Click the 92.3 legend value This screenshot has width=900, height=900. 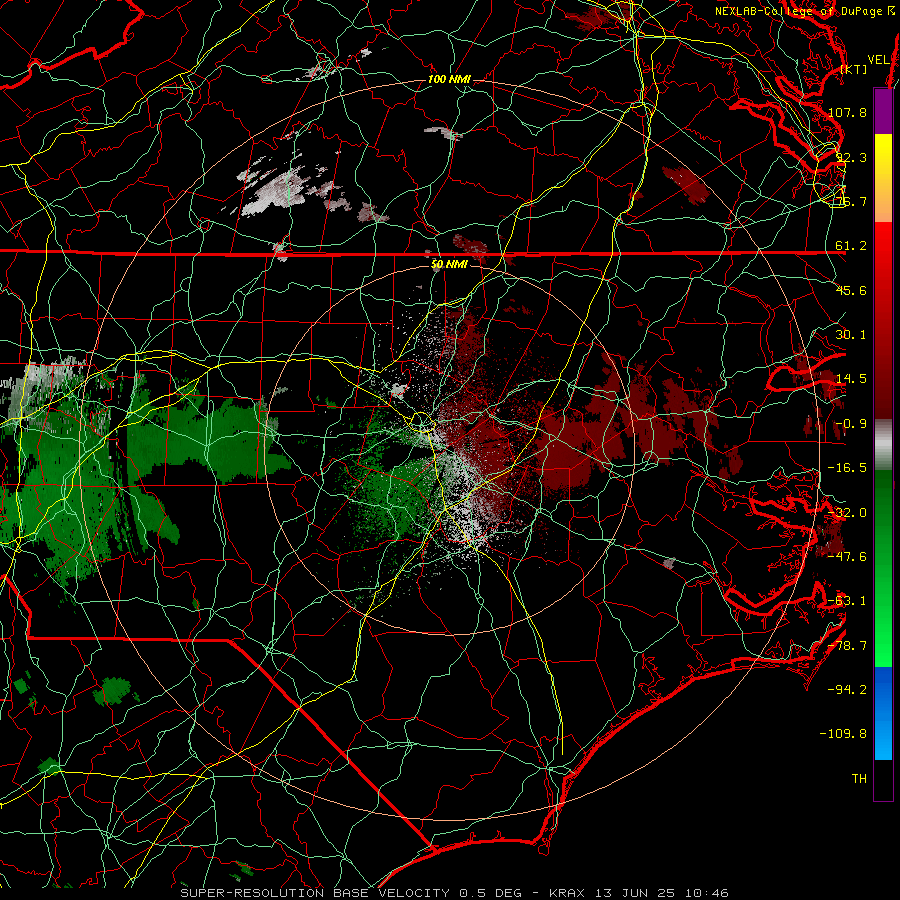pyautogui.click(x=851, y=157)
